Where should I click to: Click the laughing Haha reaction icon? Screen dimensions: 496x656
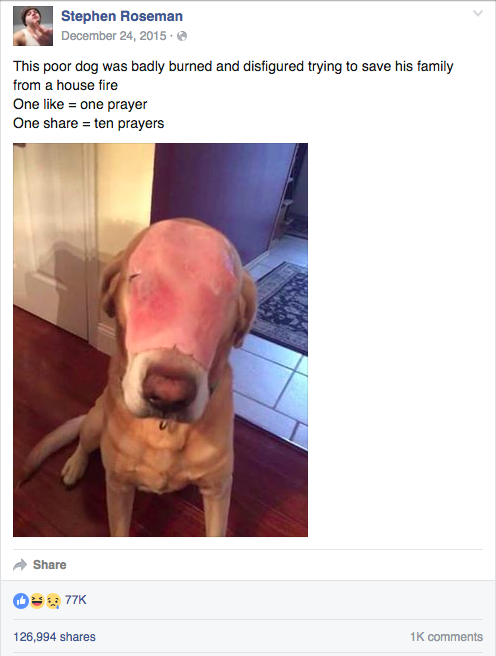(37, 601)
